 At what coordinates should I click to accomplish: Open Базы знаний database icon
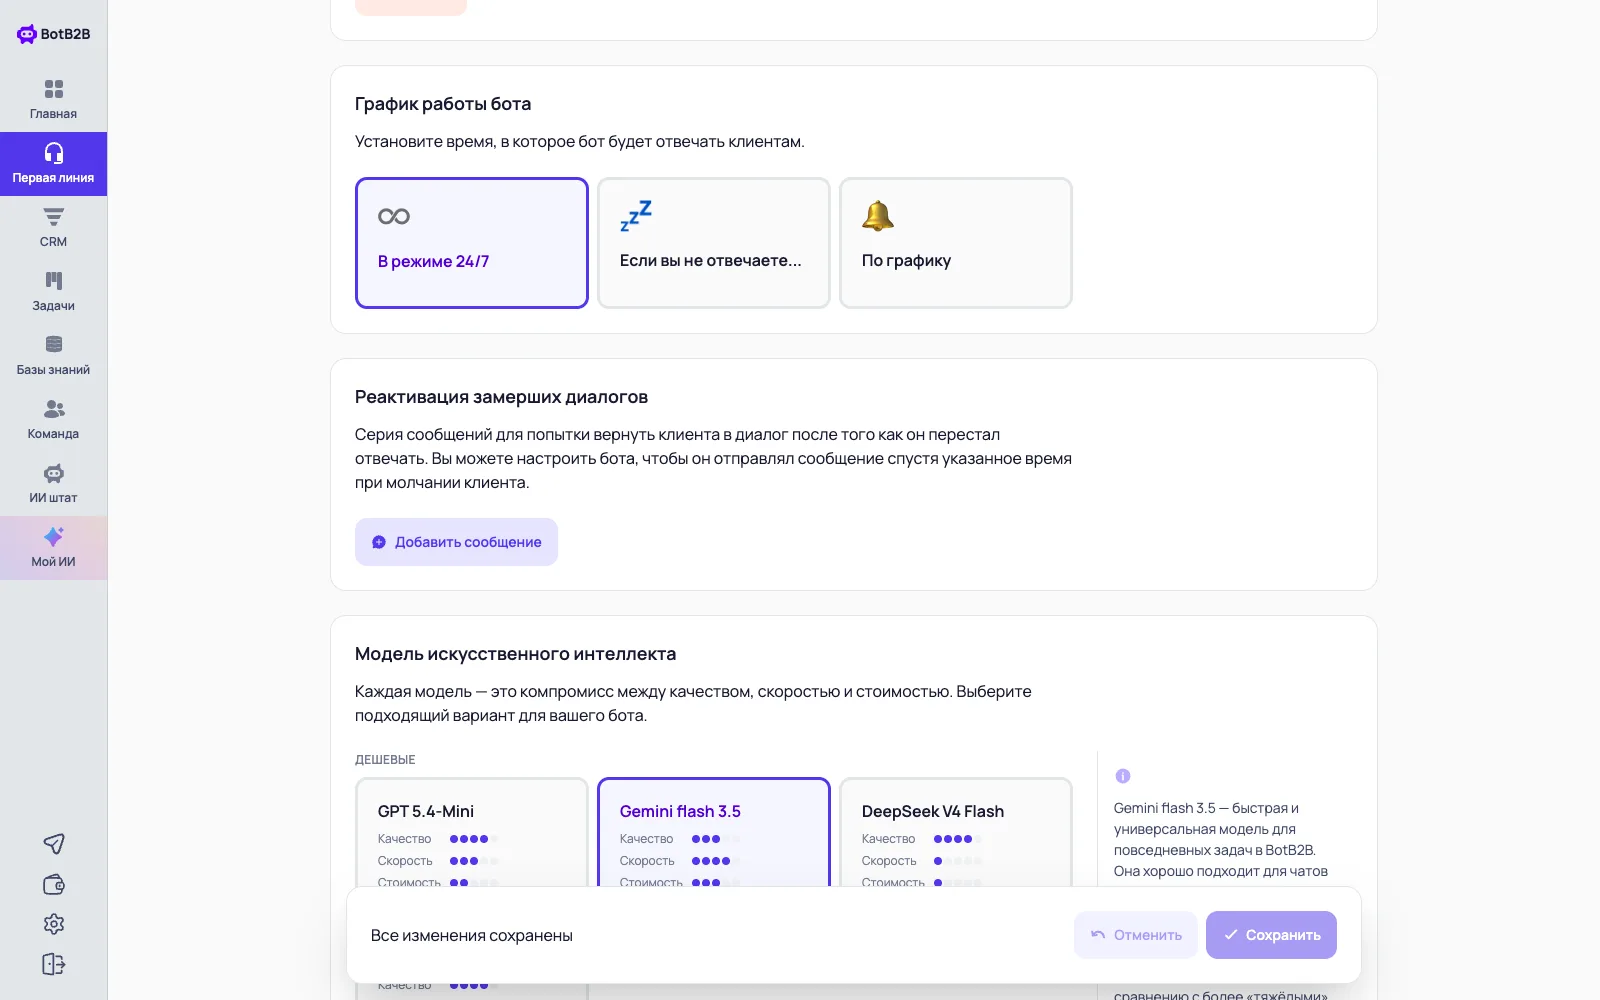54,345
